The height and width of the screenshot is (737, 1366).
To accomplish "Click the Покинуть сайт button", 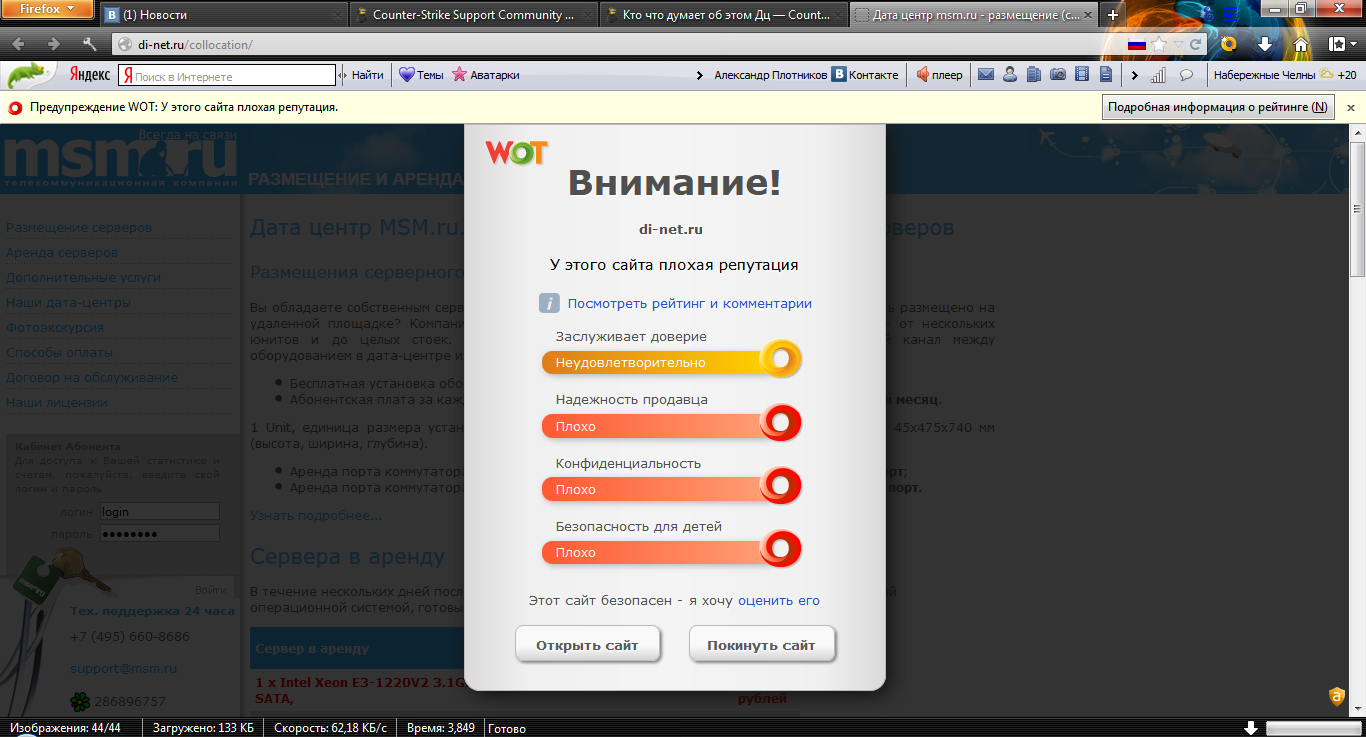I will [762, 645].
